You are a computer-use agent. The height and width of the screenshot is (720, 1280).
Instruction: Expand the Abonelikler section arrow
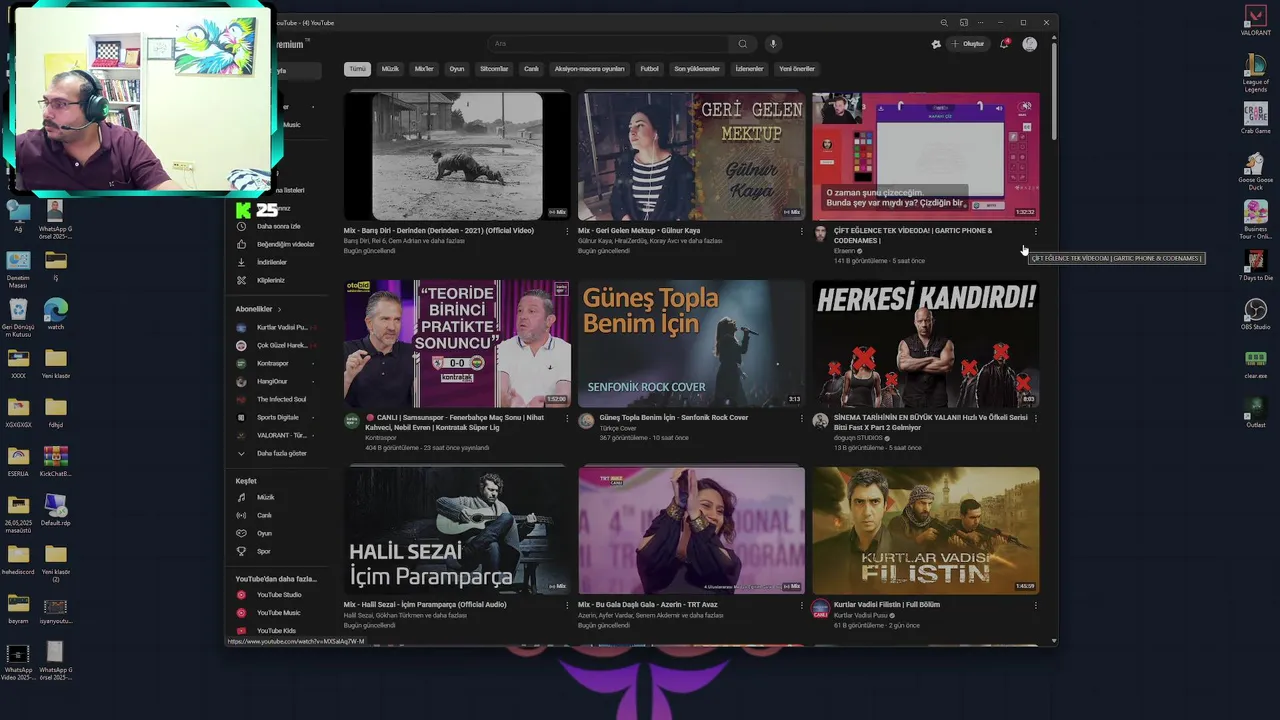pyautogui.click(x=279, y=309)
